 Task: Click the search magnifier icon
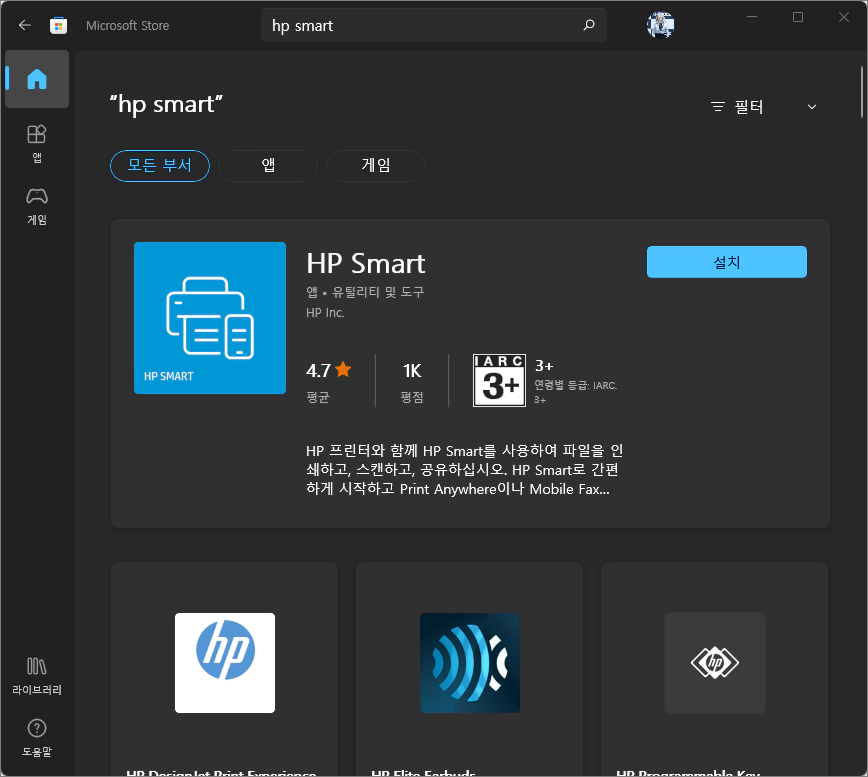tap(589, 25)
